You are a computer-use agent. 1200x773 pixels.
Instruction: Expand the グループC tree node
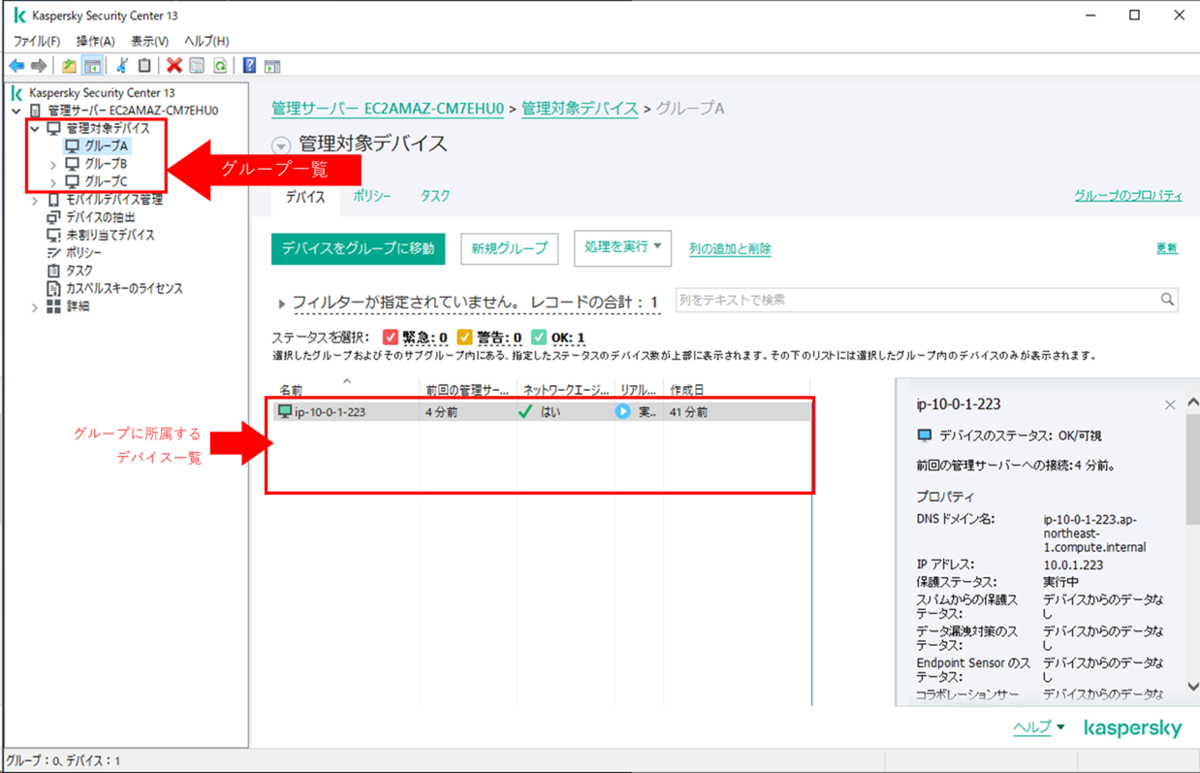53,181
